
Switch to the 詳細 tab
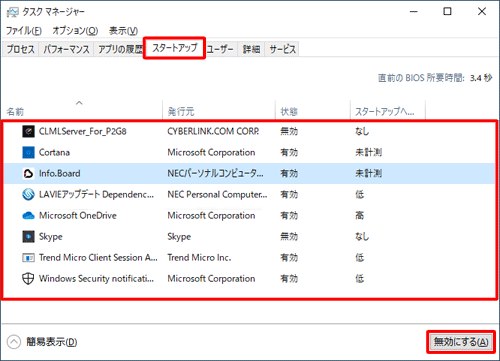(x=251, y=49)
